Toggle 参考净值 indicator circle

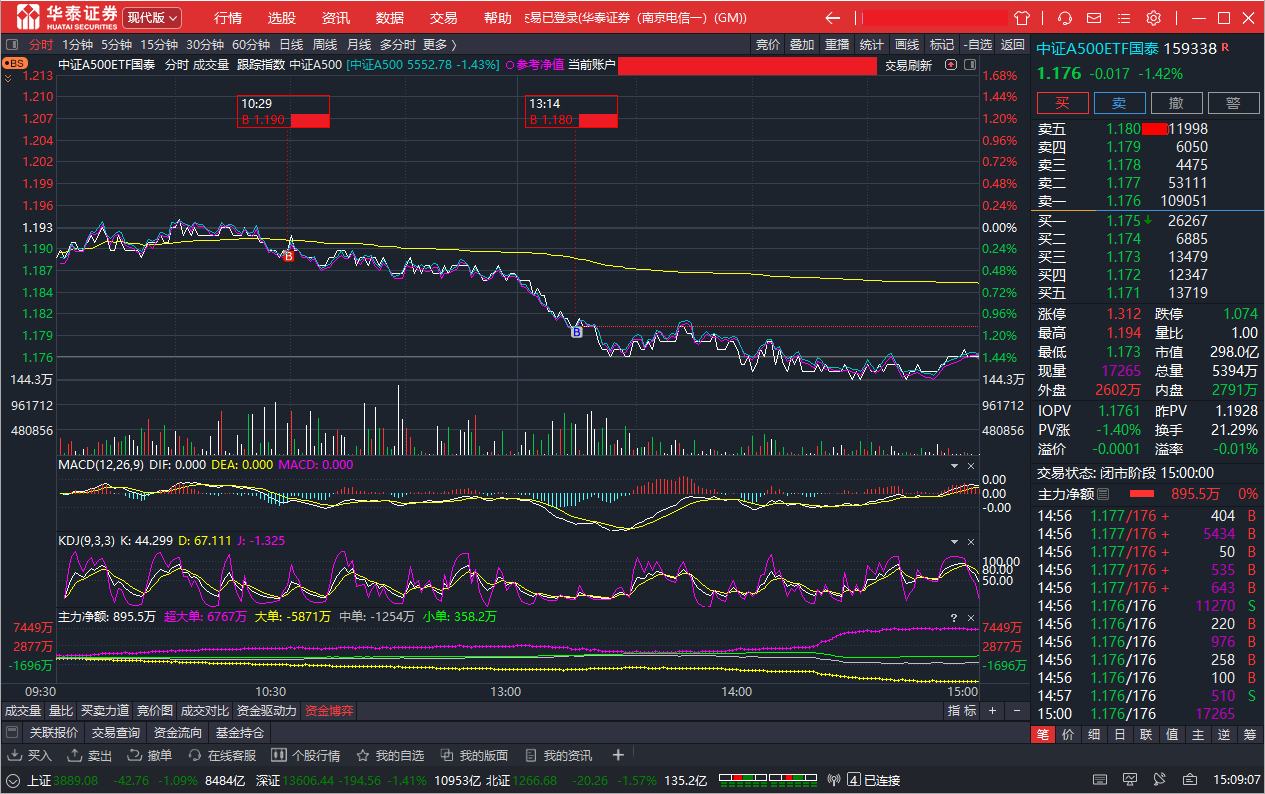click(510, 65)
